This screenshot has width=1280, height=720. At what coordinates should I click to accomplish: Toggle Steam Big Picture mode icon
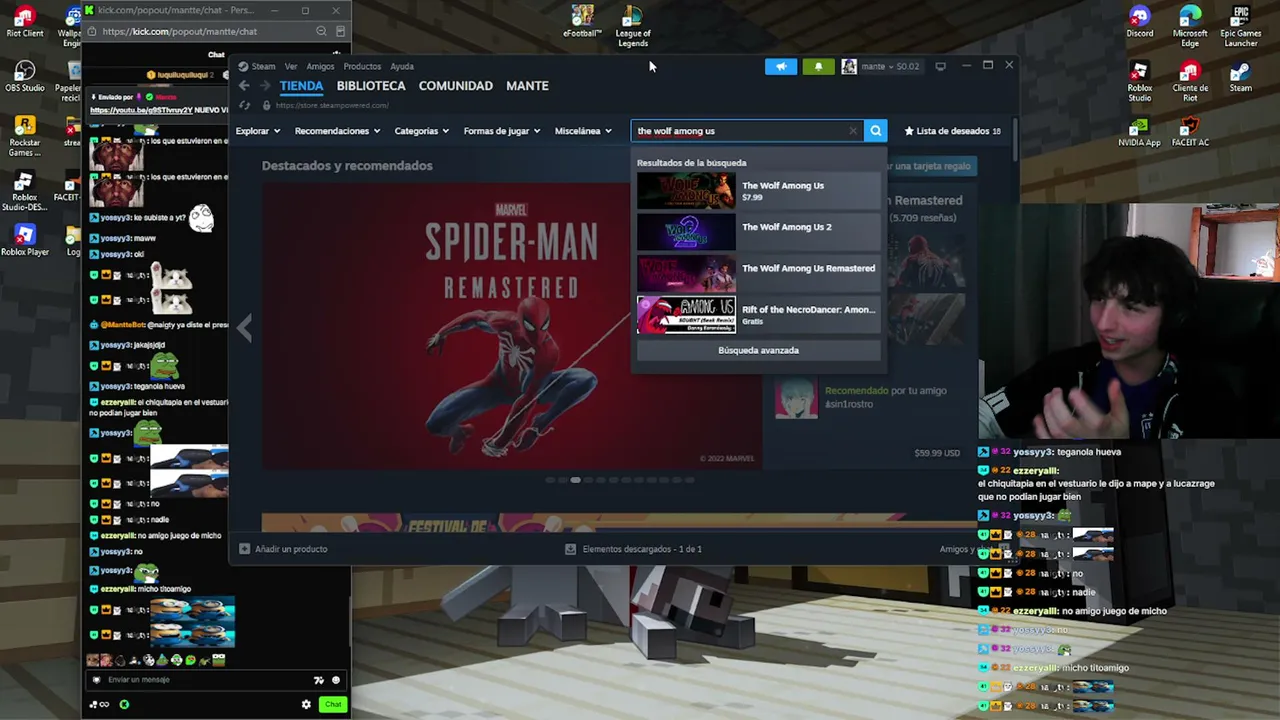pos(940,67)
